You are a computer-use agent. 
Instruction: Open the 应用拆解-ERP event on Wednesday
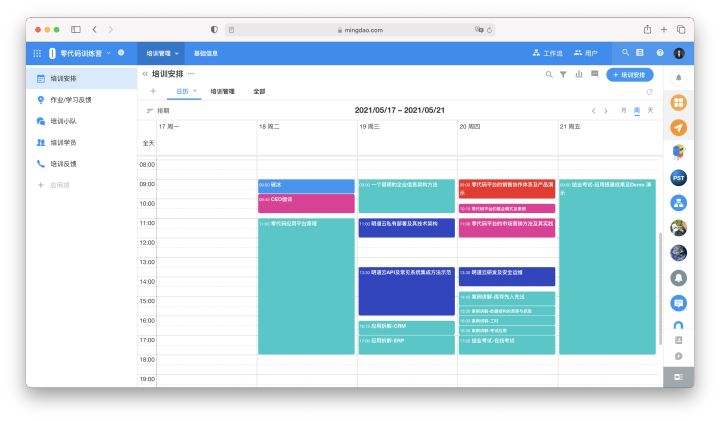tap(406, 344)
